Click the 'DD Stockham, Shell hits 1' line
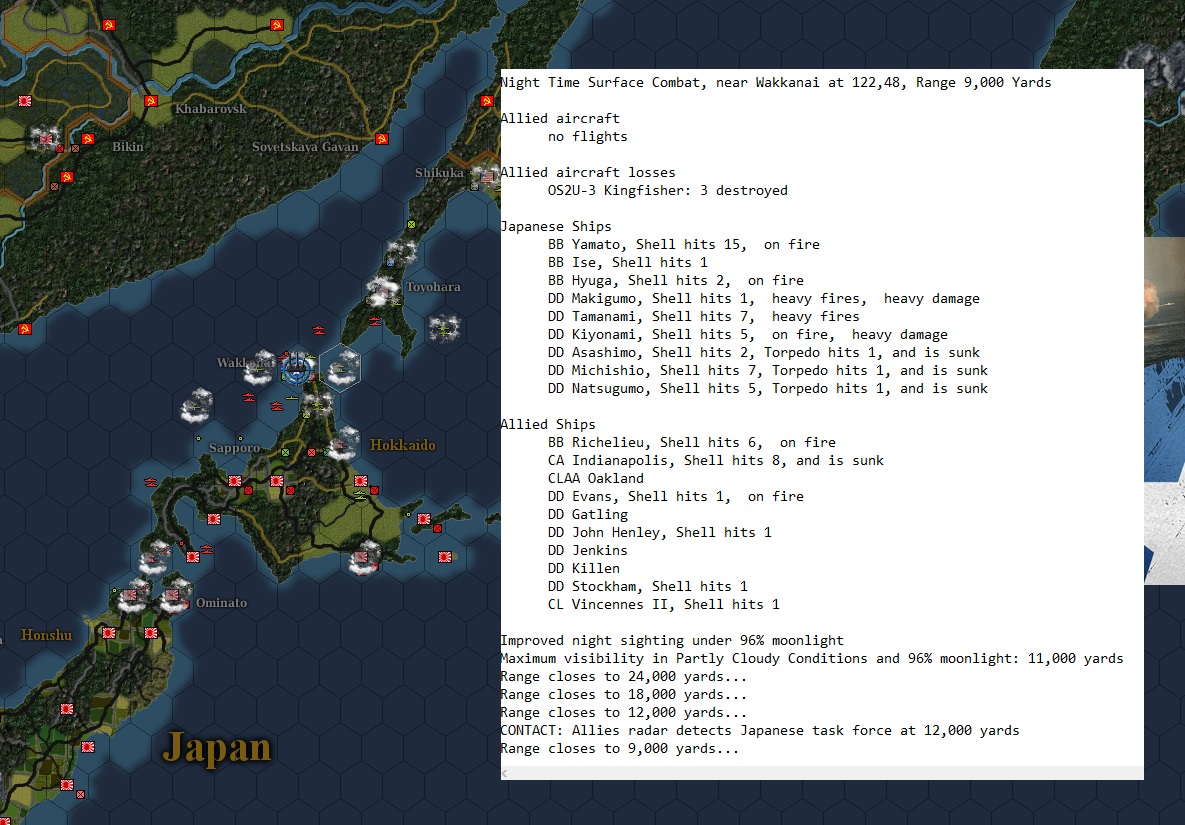 [x=647, y=587]
